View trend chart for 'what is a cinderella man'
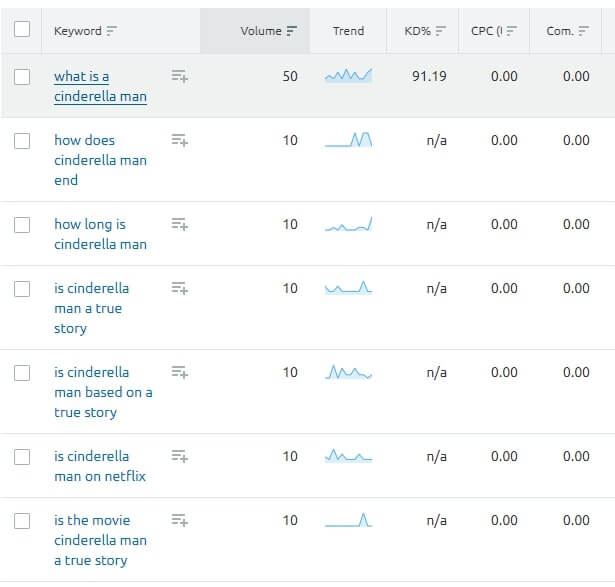This screenshot has width=615, height=587. (348, 75)
